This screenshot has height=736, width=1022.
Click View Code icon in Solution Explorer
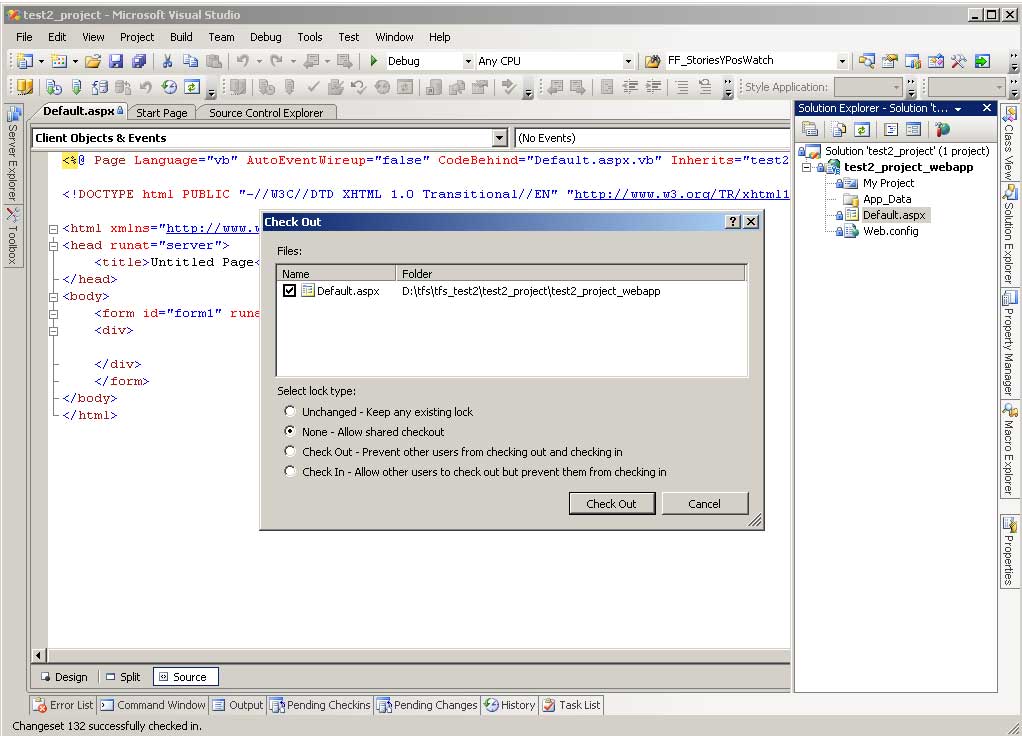(891, 129)
